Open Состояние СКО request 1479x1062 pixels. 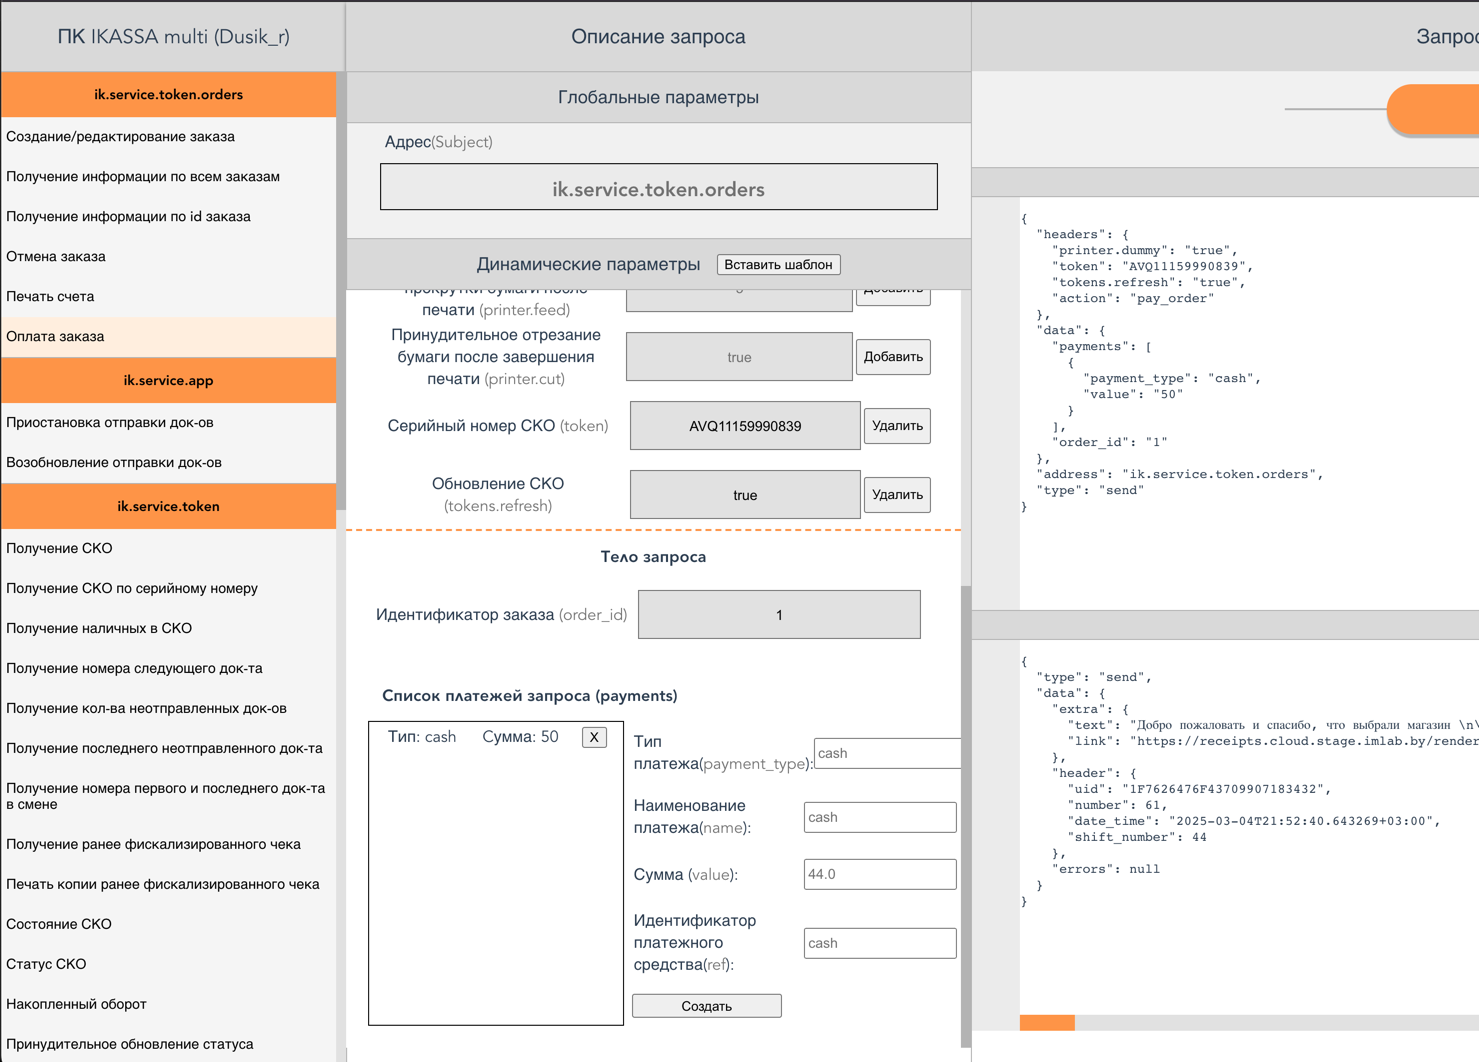tap(59, 925)
